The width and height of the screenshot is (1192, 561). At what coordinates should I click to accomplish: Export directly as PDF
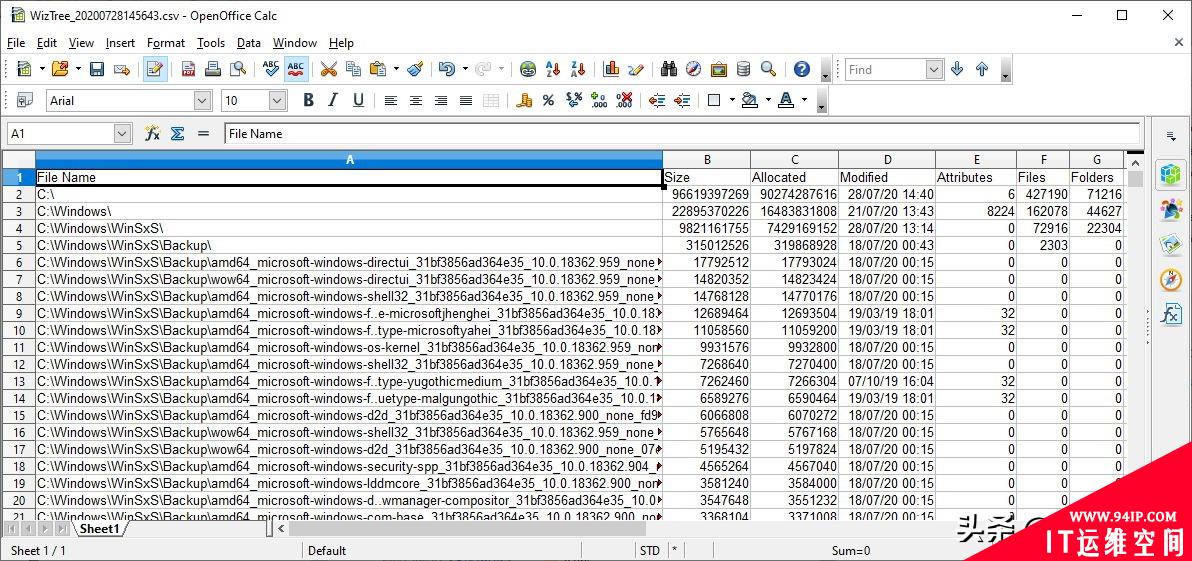[188, 69]
